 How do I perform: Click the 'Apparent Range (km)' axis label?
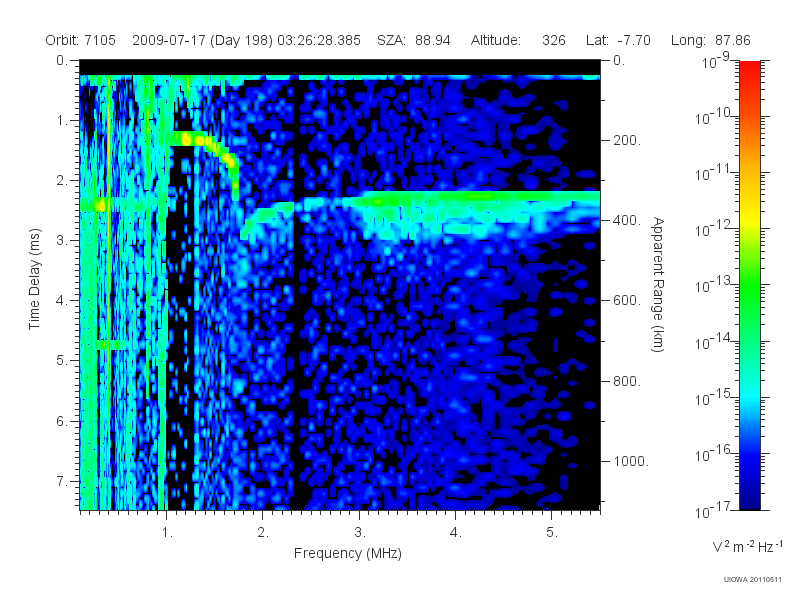tap(658, 284)
